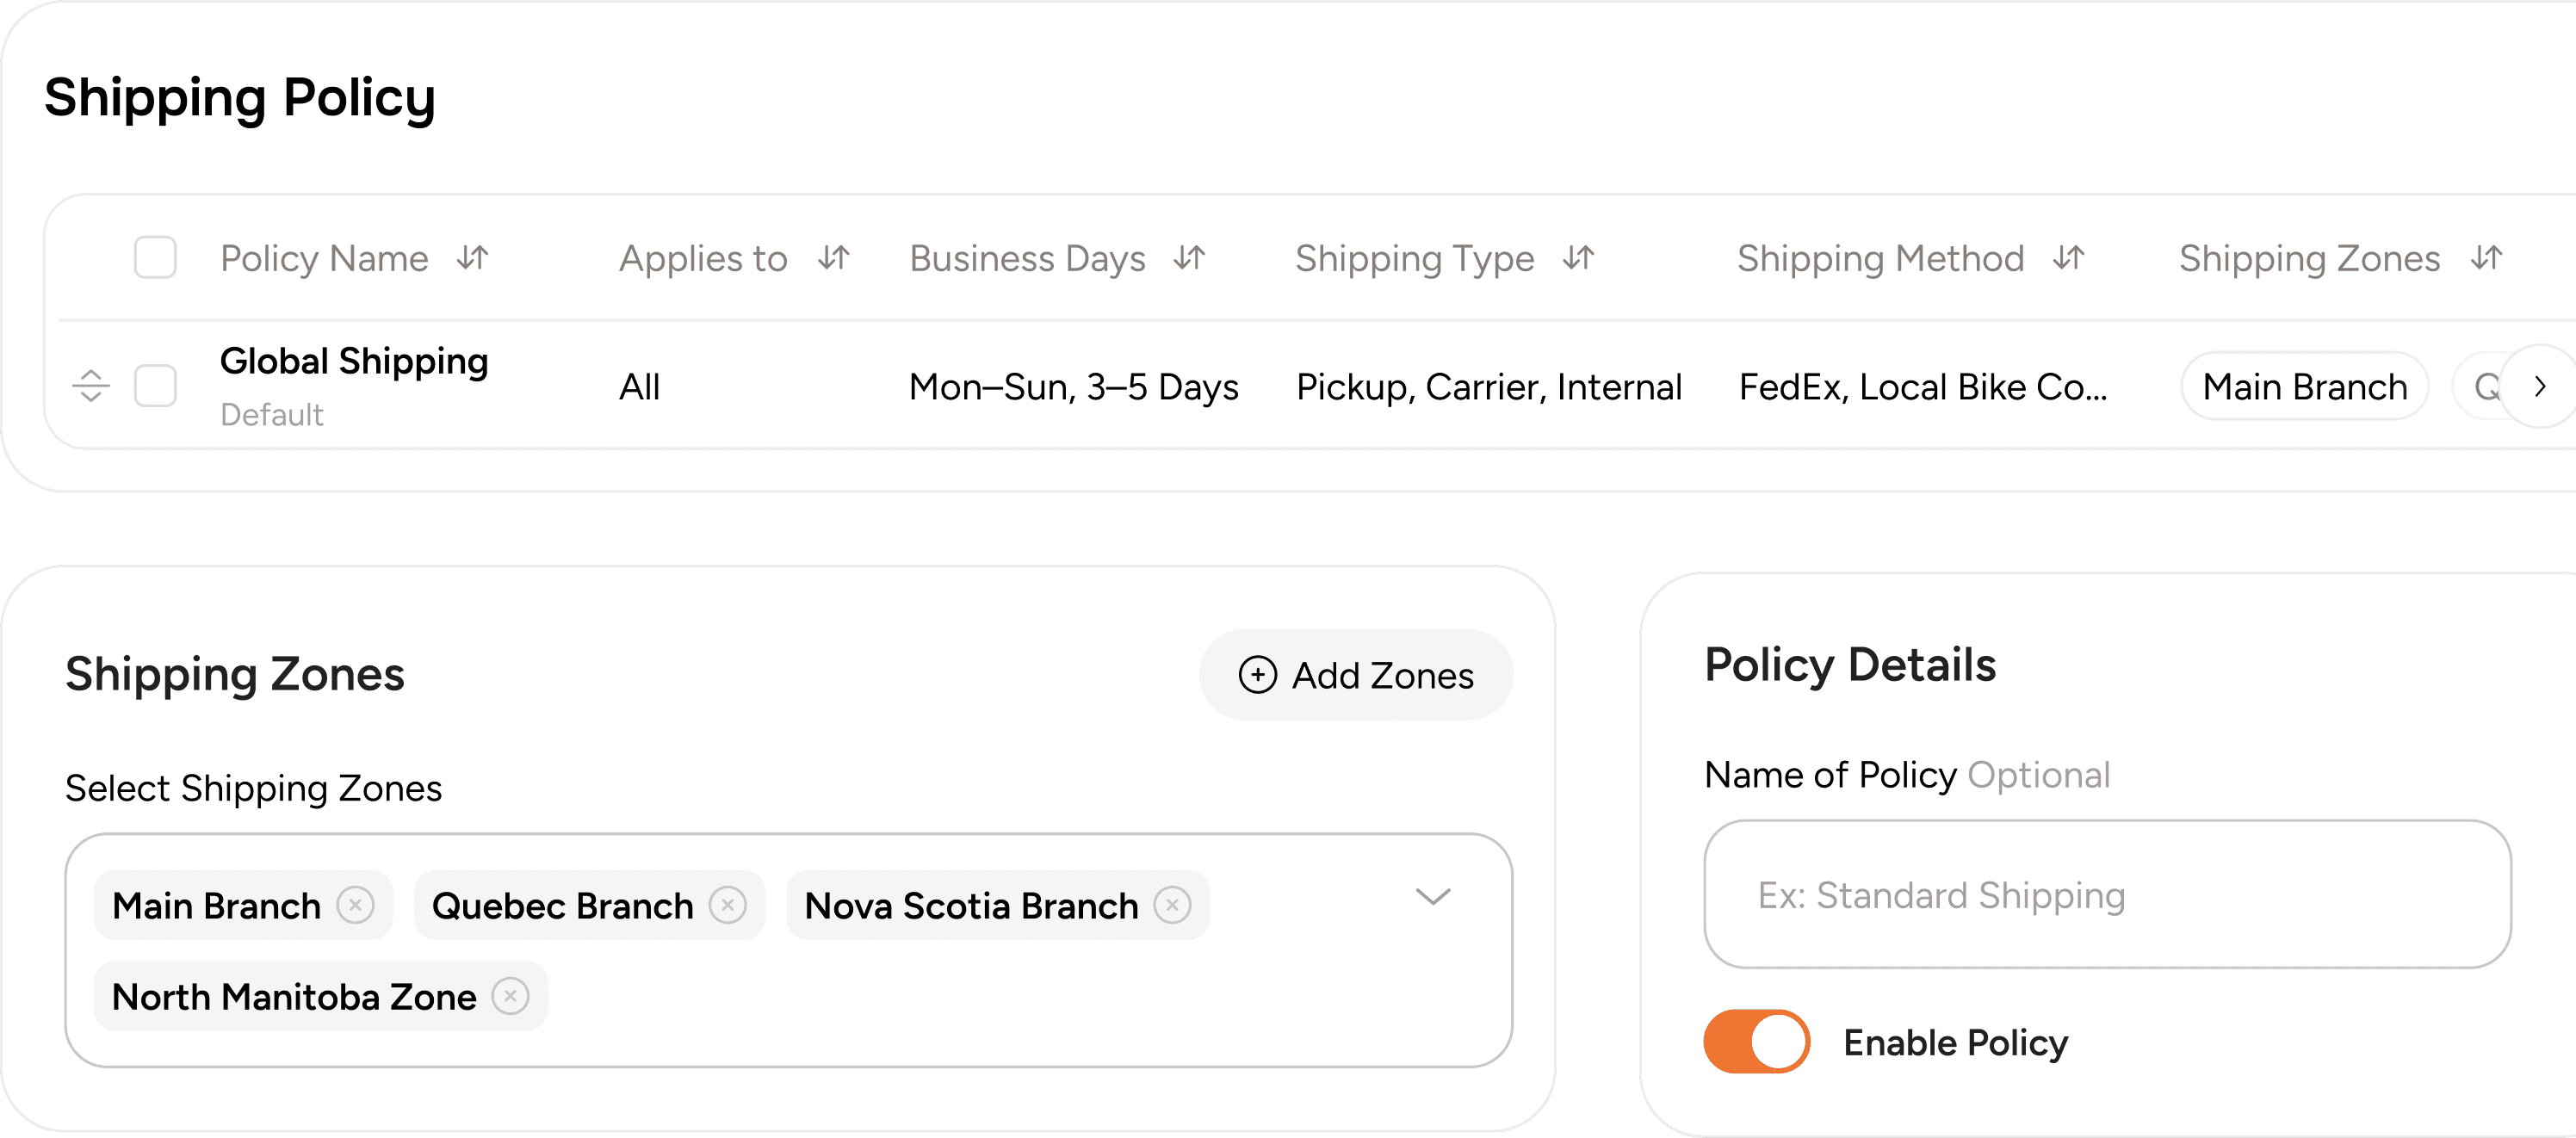Select the Global Shipping row checkbox
The width and height of the screenshot is (2576, 1138).
pos(155,386)
